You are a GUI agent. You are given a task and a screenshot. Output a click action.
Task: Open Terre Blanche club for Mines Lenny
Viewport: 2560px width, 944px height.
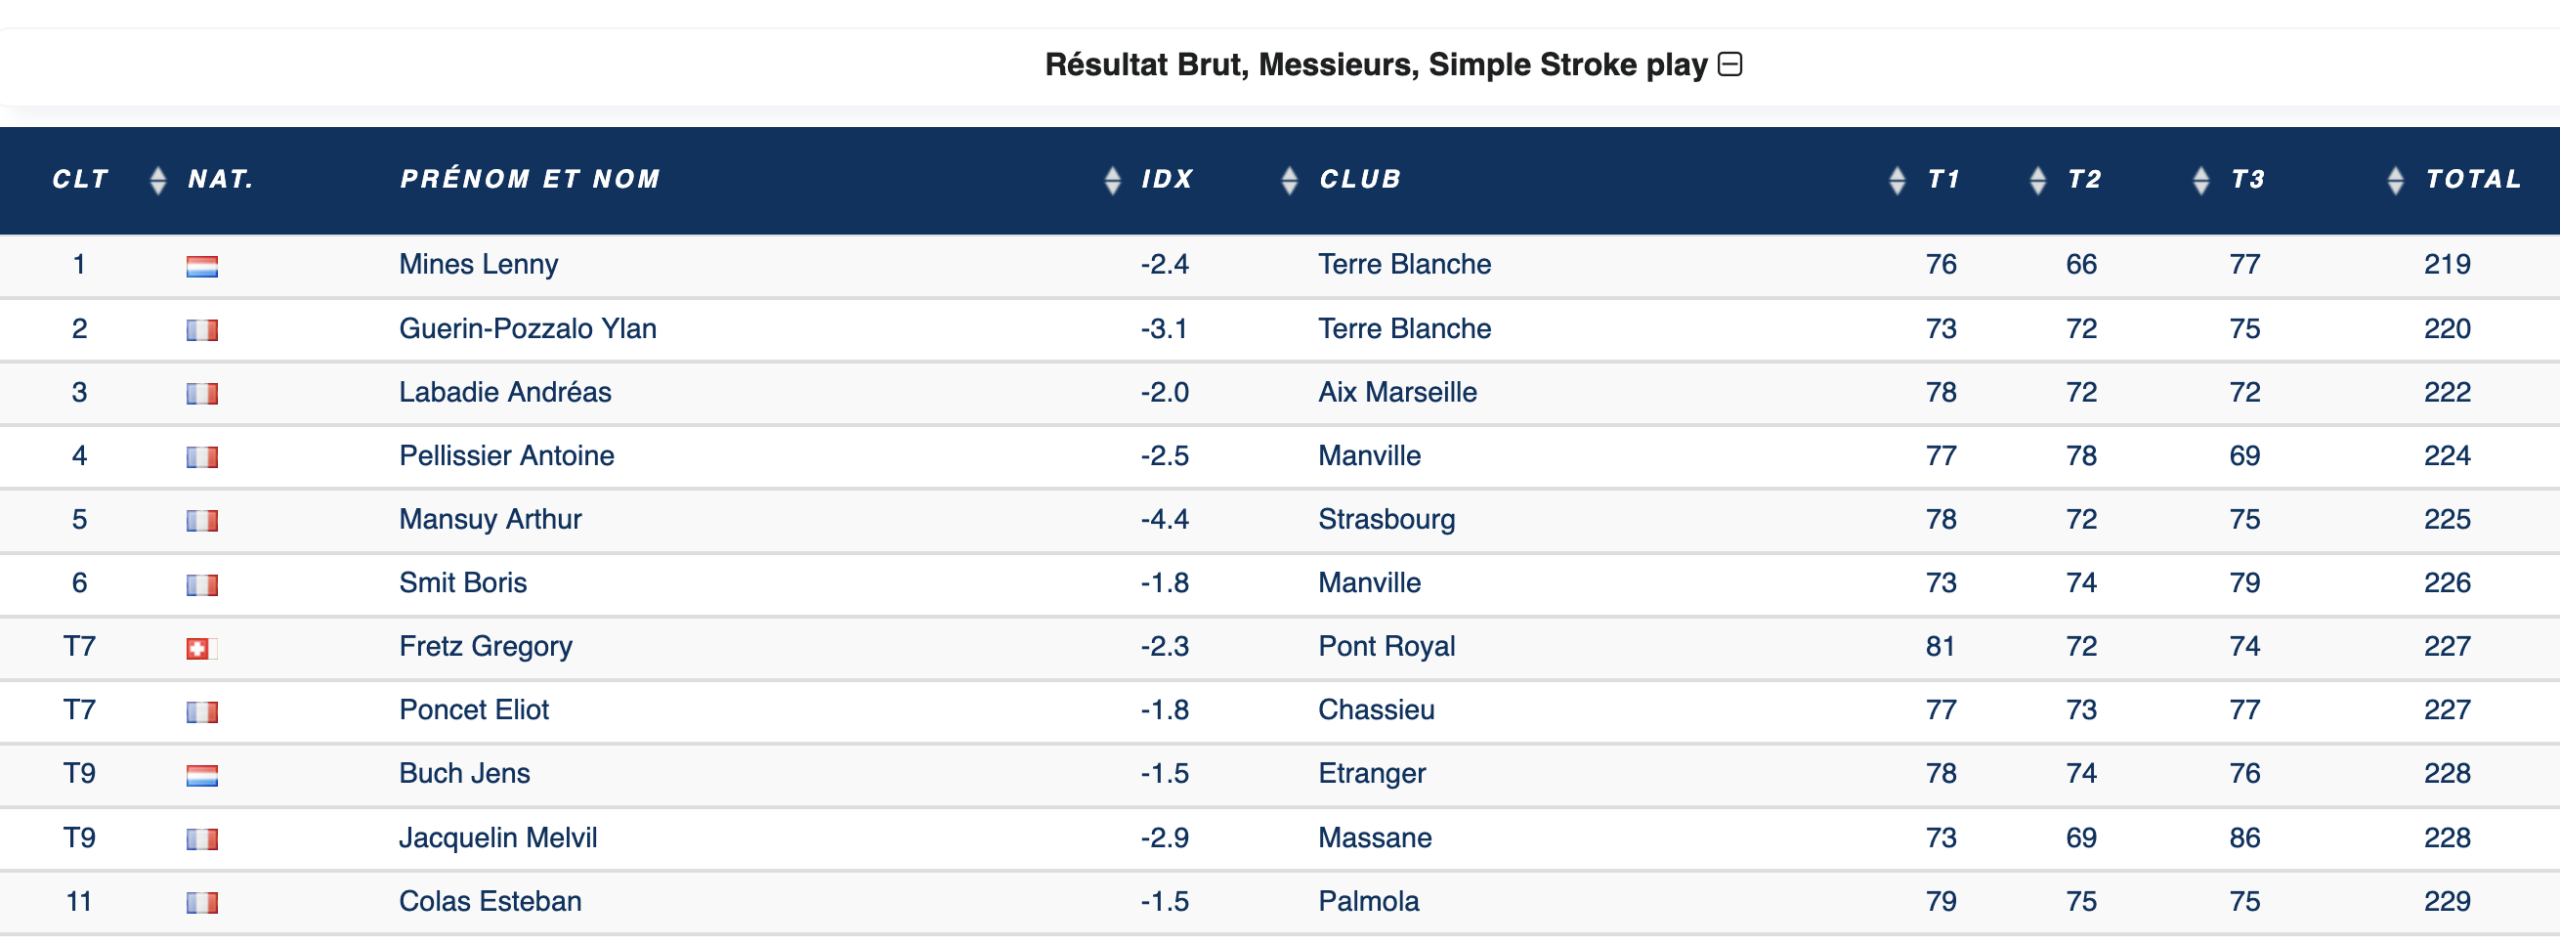(1404, 265)
